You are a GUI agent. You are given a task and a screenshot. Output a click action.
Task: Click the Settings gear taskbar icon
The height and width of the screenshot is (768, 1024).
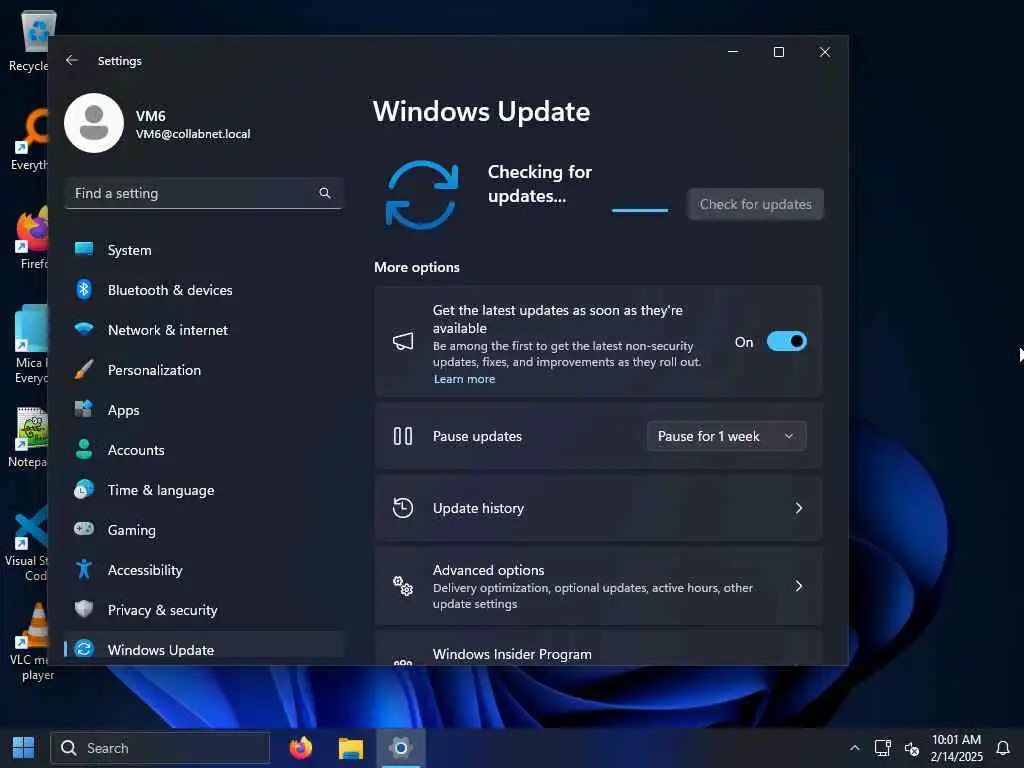[400, 748]
